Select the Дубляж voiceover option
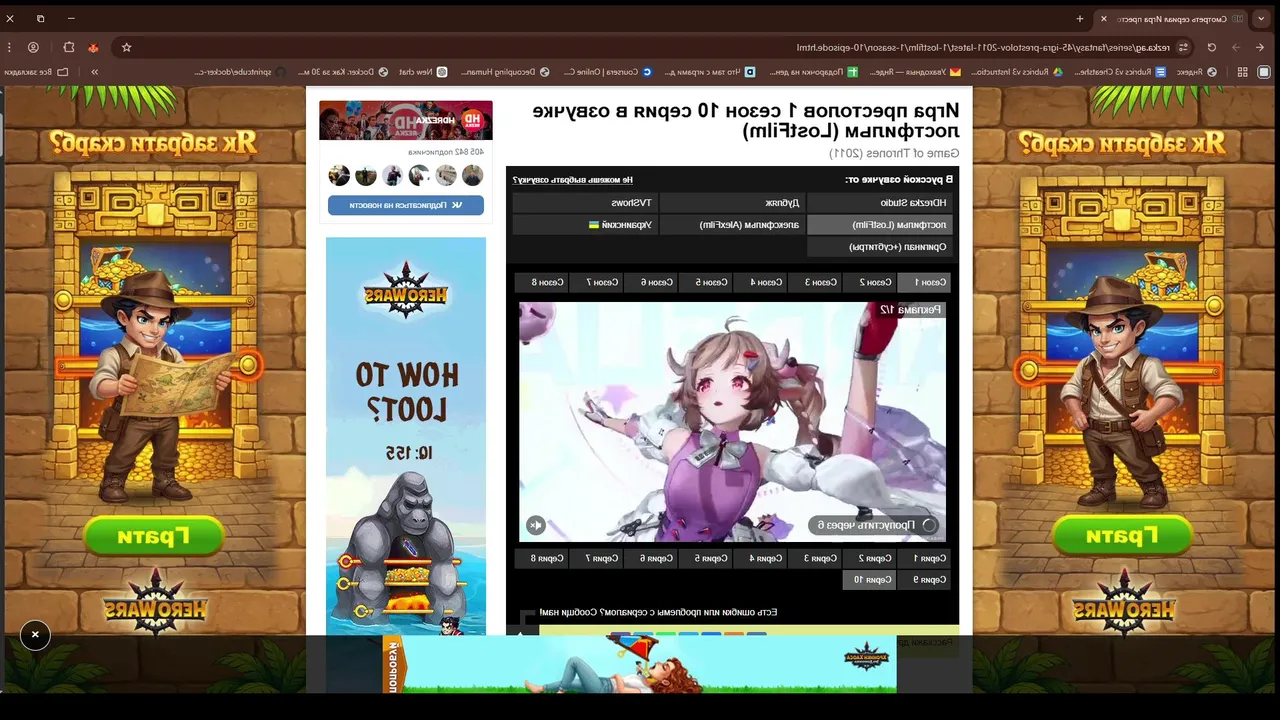1280x720 pixels. tap(733, 202)
